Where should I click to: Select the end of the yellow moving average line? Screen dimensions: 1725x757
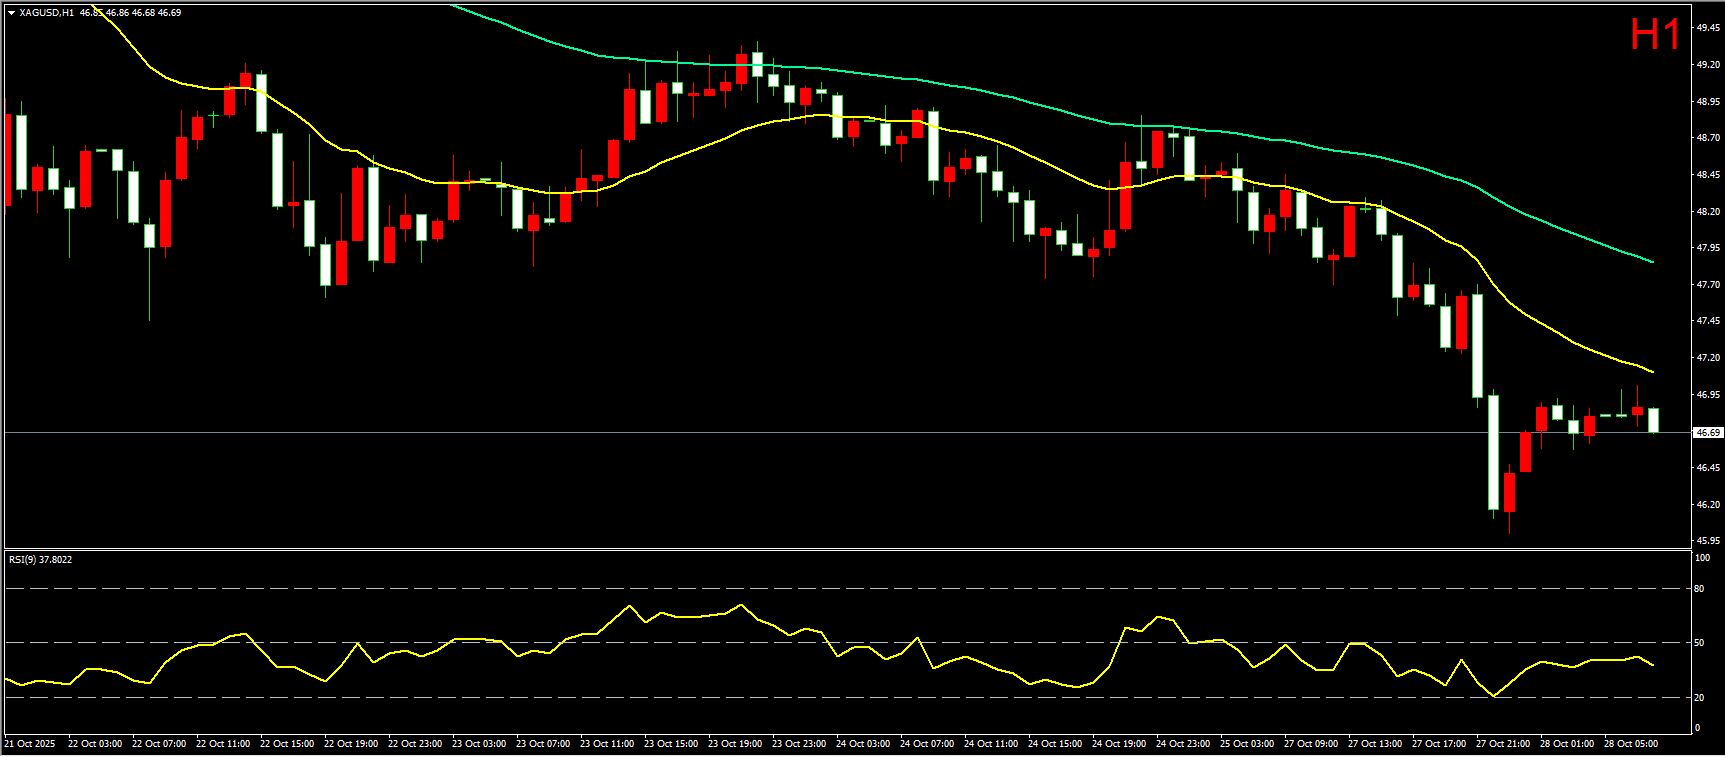1653,372
